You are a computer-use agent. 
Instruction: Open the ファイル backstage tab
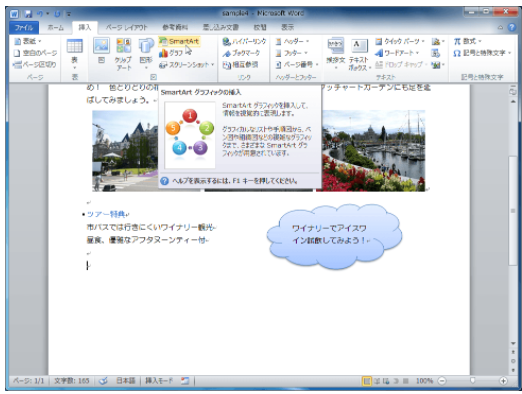coord(24,27)
